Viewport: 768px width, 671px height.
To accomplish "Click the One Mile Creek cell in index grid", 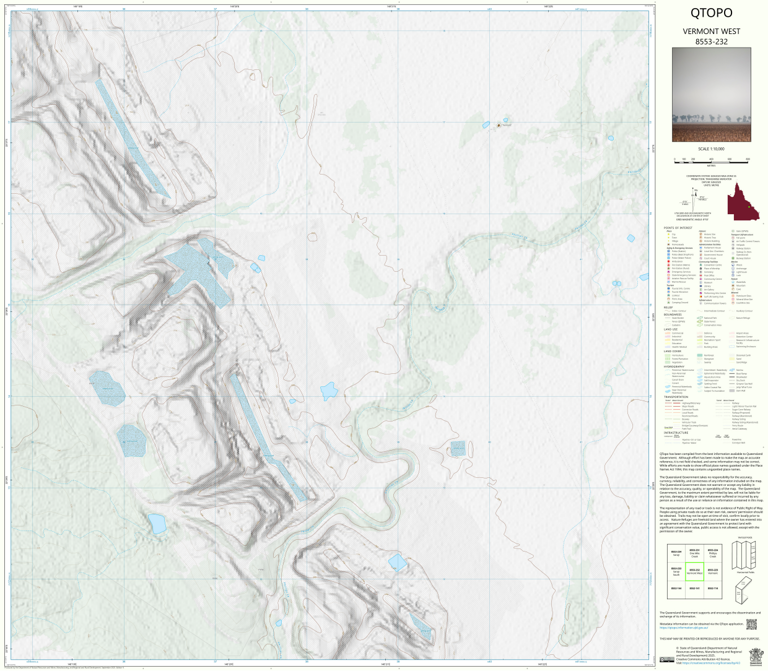I will [x=695, y=553].
